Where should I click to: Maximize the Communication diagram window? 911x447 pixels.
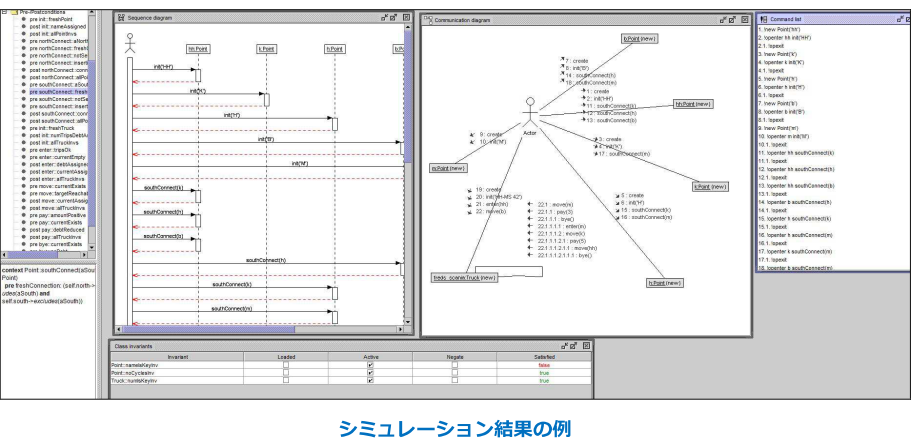[x=733, y=19]
